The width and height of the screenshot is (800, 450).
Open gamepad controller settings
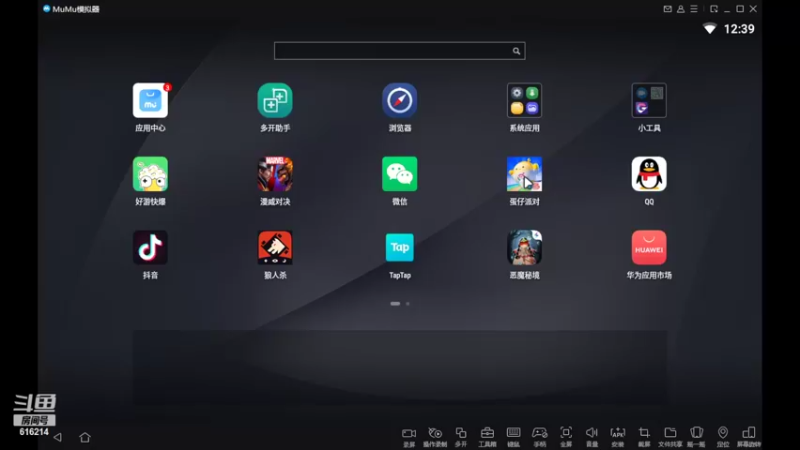click(540, 437)
